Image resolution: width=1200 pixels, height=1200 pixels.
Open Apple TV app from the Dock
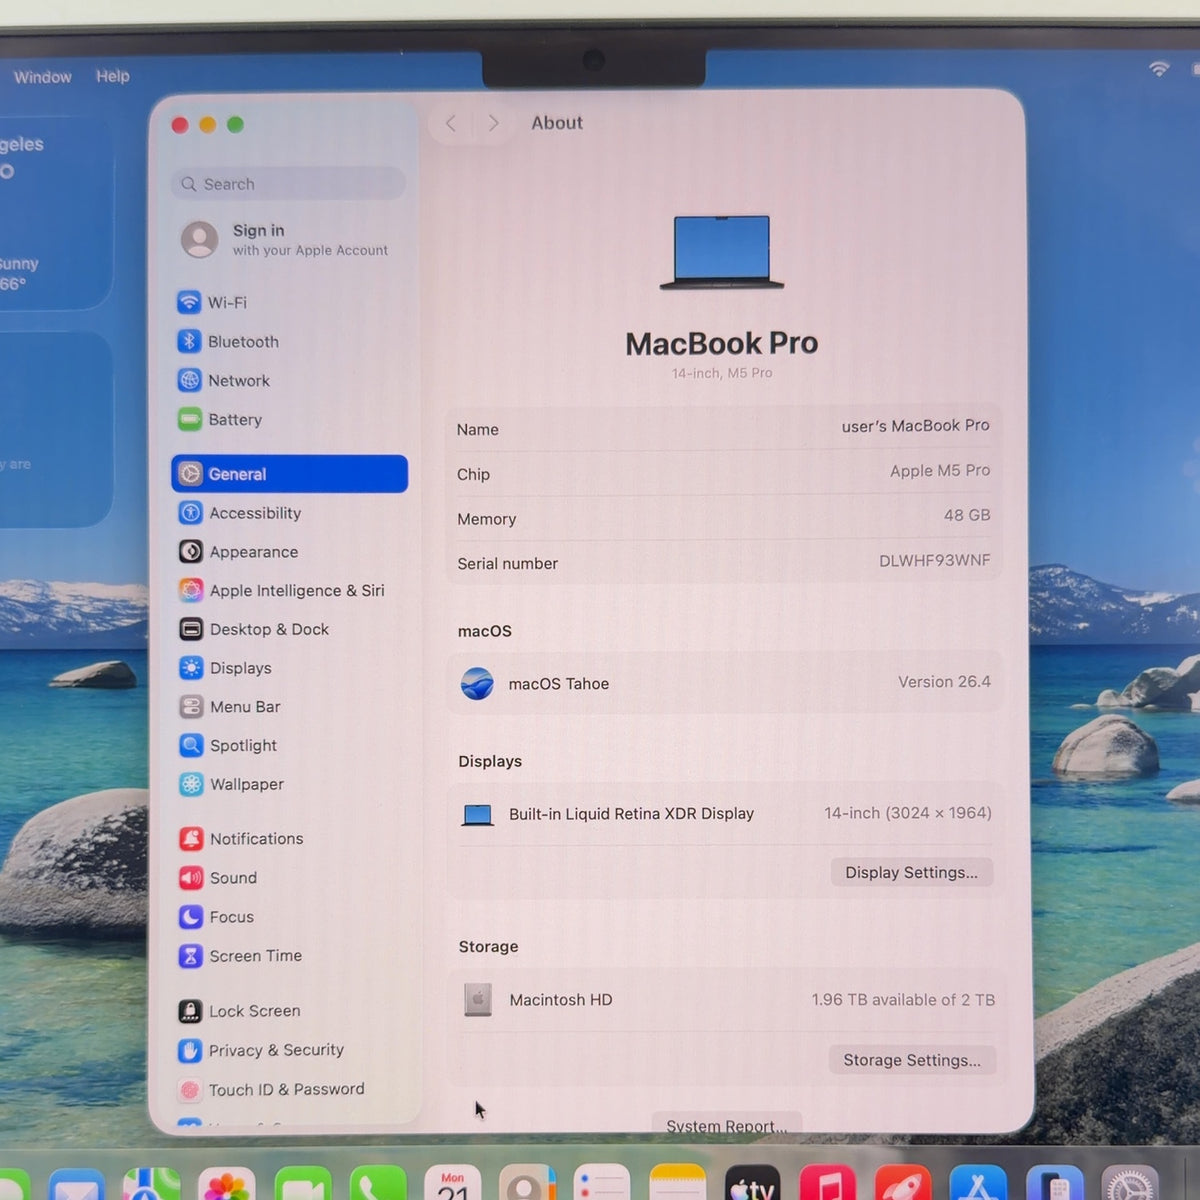coord(753,1184)
